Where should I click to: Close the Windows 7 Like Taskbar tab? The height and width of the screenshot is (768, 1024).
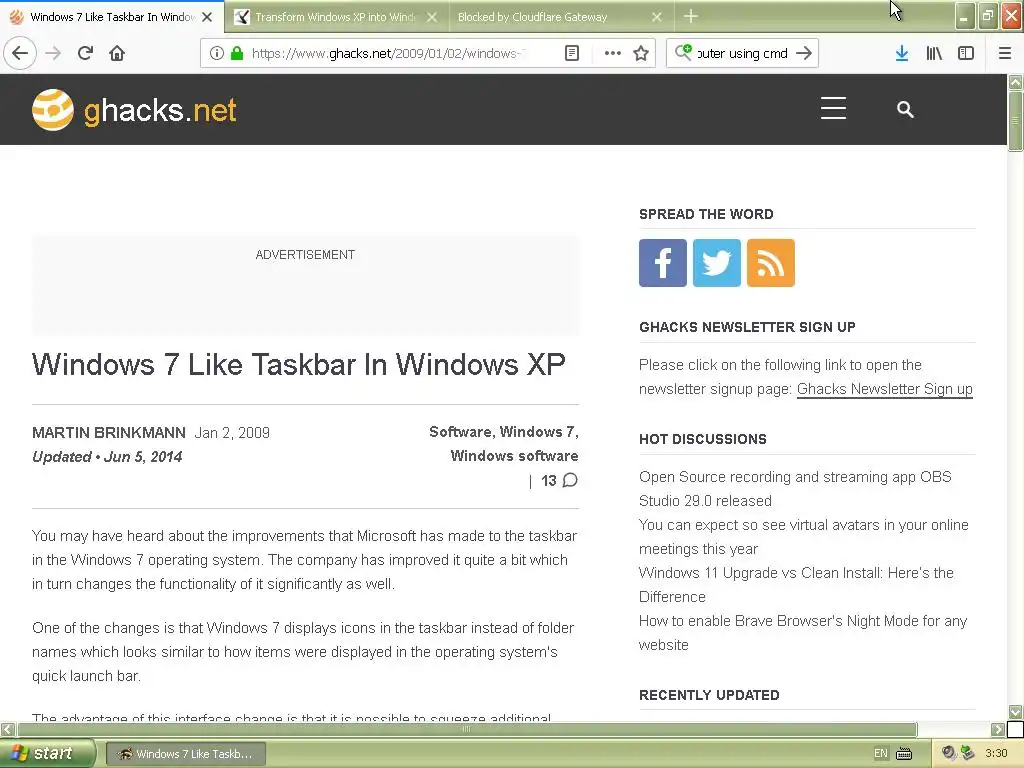[x=207, y=17]
